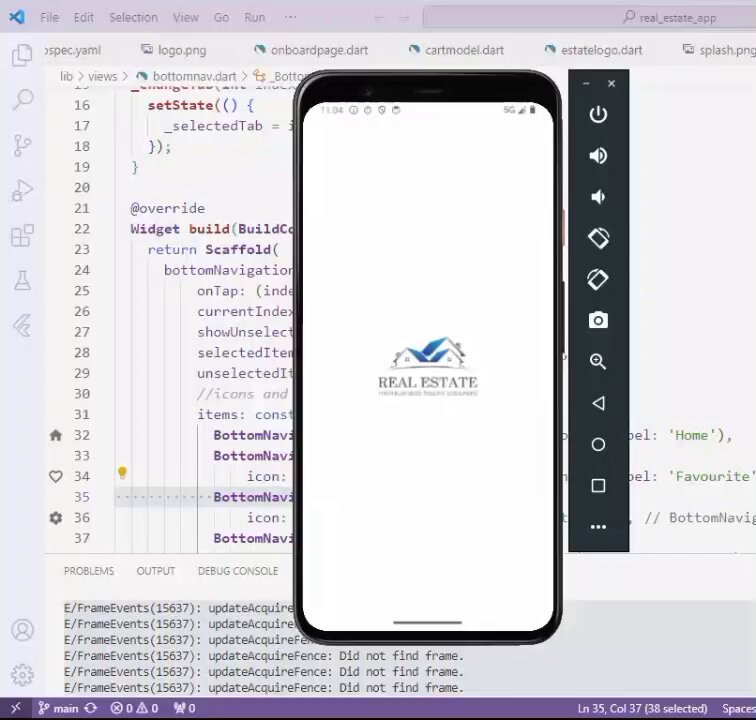The height and width of the screenshot is (720, 756).
Task: Click the ports forwarded indicator 0
Action: pyautogui.click(x=184, y=708)
